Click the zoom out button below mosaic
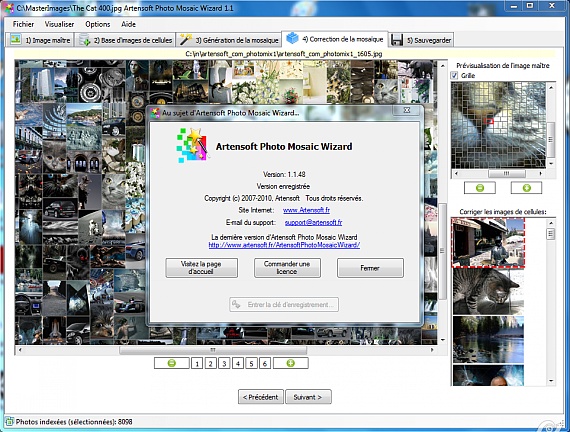Viewport: 570px width, 432px height. tap(172, 363)
